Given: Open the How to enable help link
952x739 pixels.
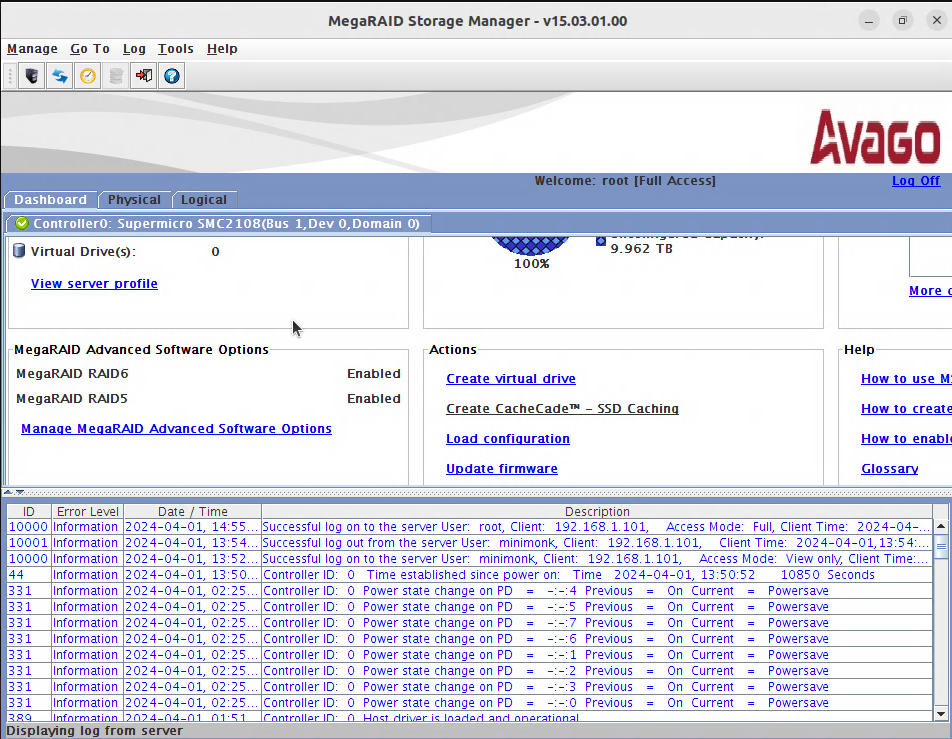Looking at the screenshot, I should [x=906, y=438].
